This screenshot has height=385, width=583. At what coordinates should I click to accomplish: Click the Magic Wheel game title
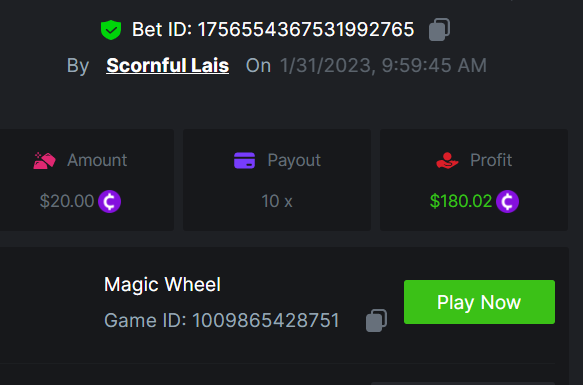[162, 285]
